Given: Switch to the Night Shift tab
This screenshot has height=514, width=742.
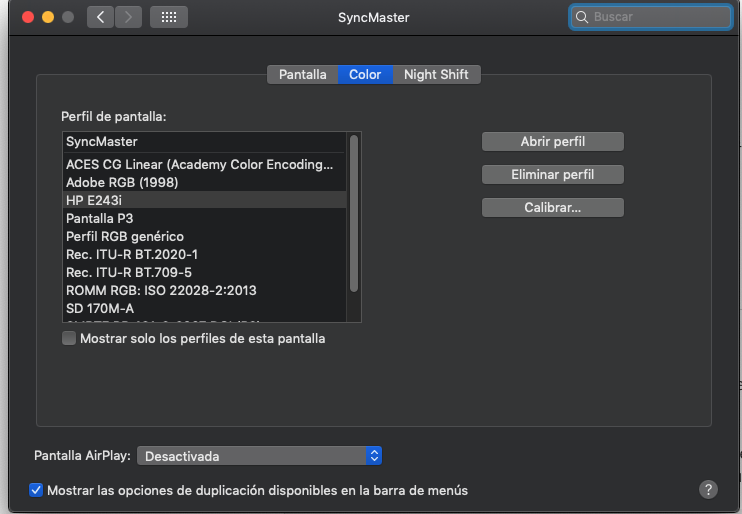Looking at the screenshot, I should pyautogui.click(x=436, y=75).
